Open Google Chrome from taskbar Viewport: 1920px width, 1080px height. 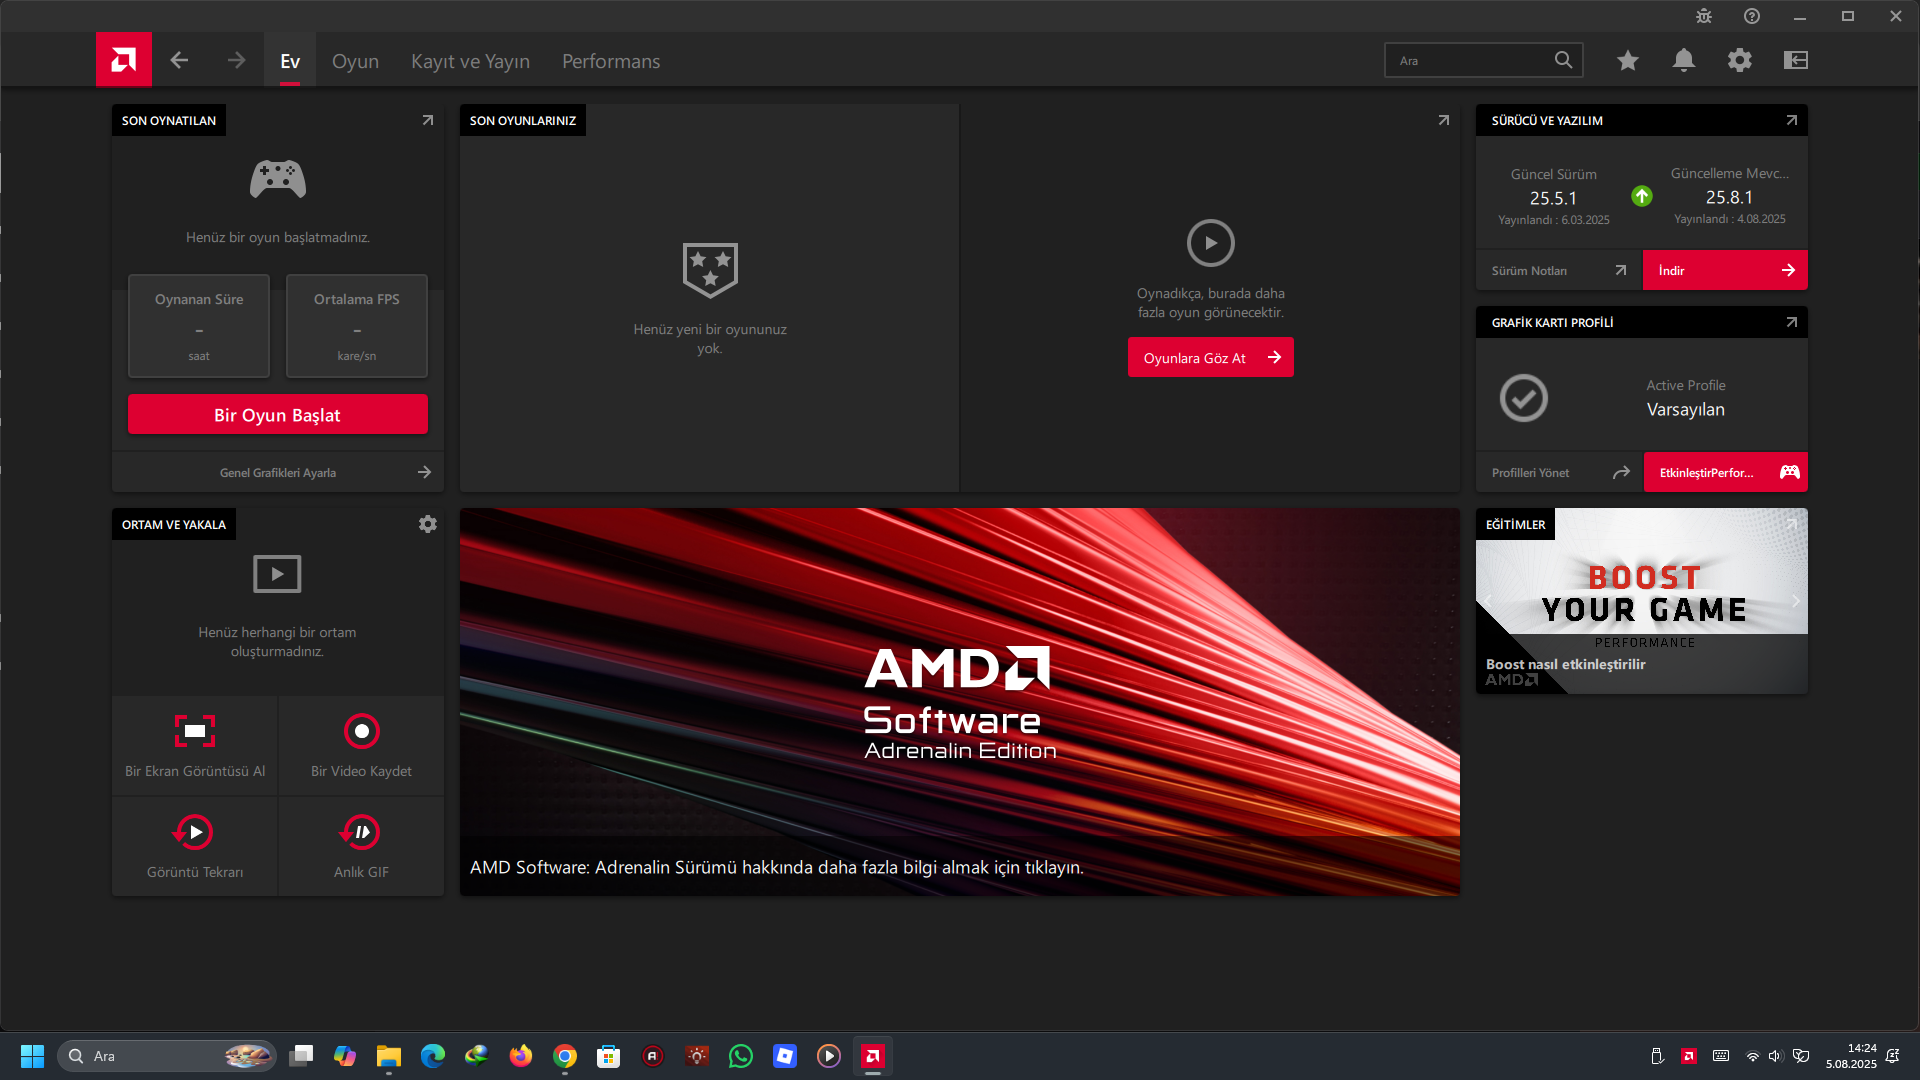565,1056
